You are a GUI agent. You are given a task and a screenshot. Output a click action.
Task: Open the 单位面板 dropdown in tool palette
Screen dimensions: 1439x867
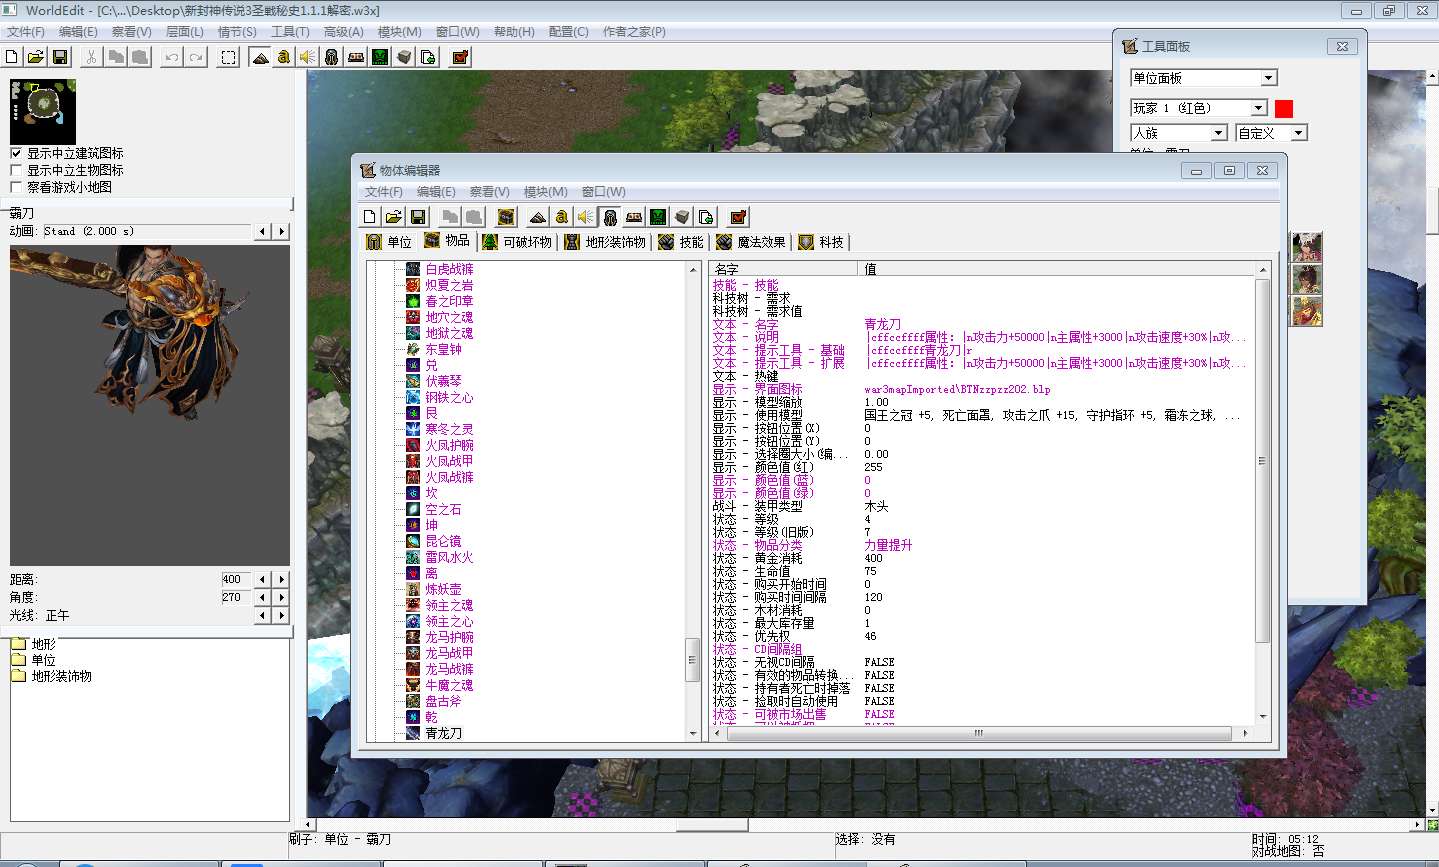pos(1204,78)
